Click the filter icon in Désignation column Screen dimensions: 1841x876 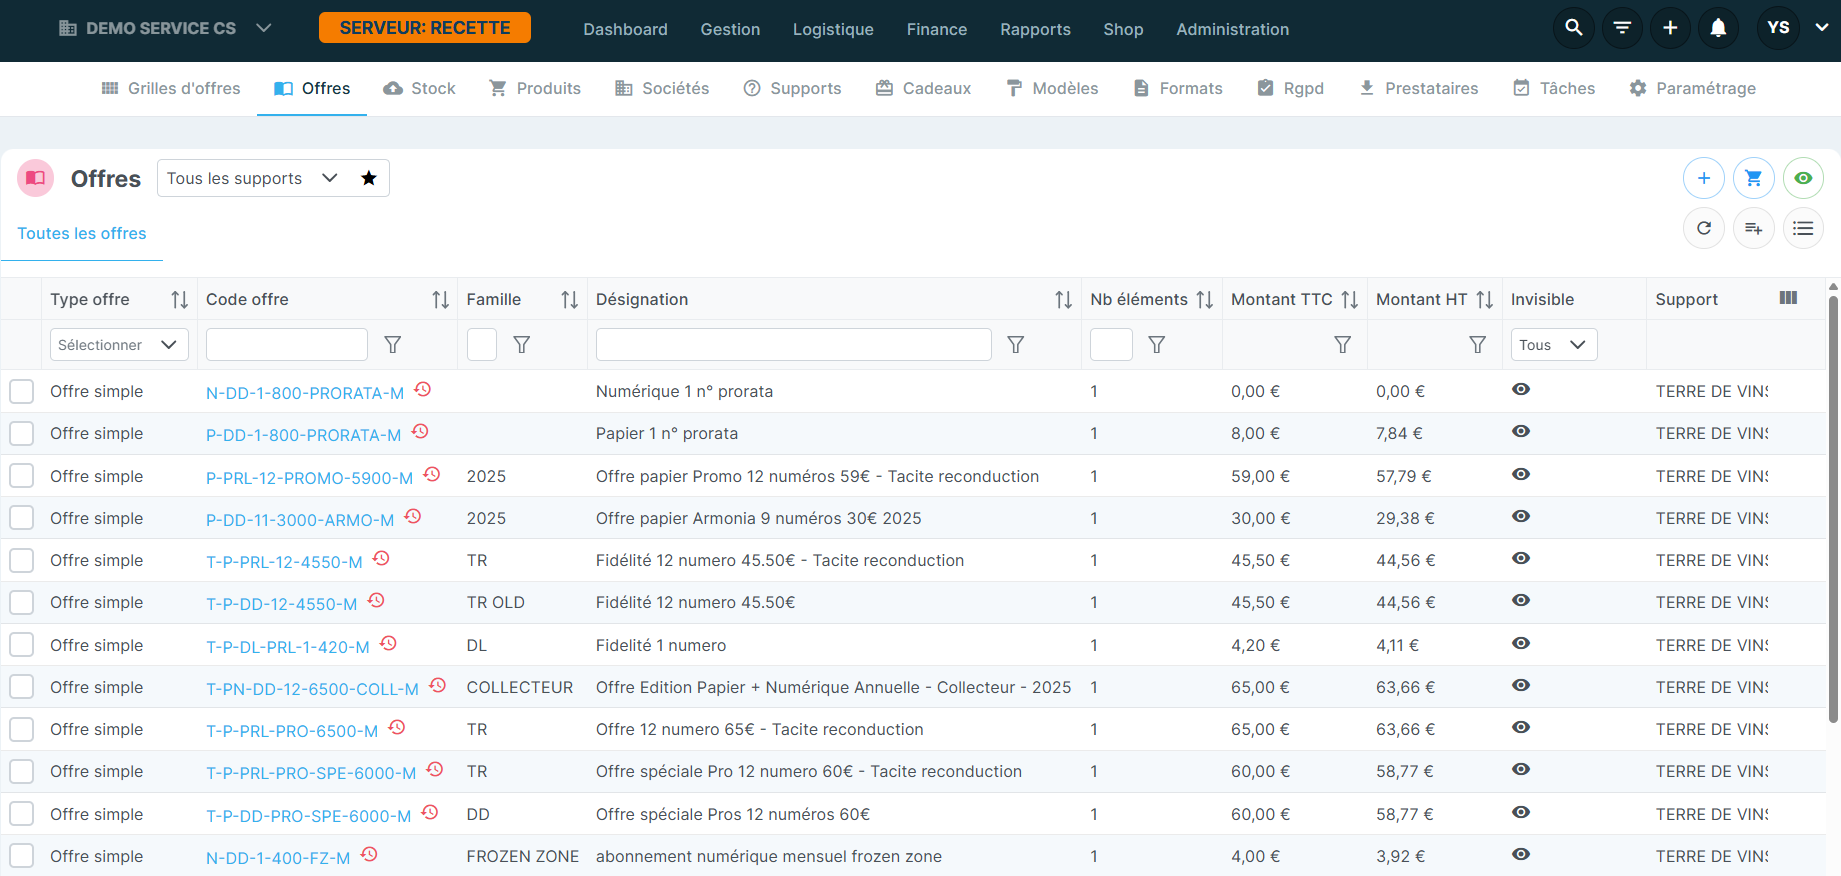[x=1015, y=345]
